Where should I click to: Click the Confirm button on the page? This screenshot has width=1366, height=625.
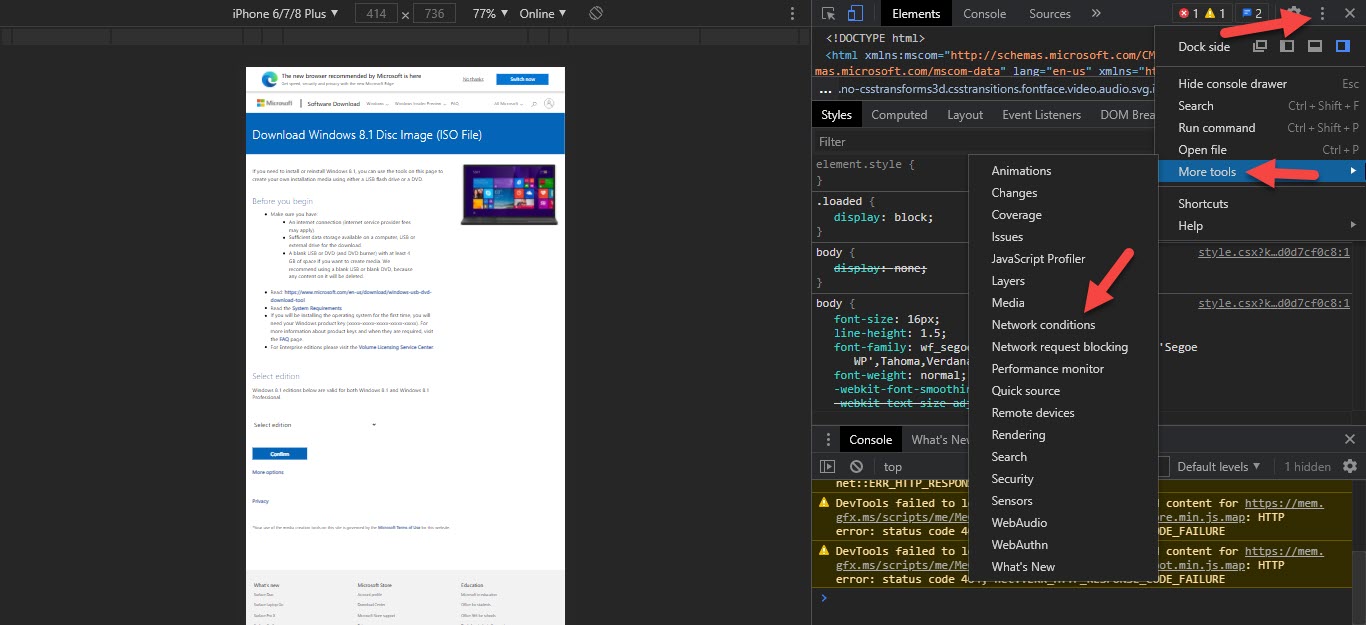point(279,454)
